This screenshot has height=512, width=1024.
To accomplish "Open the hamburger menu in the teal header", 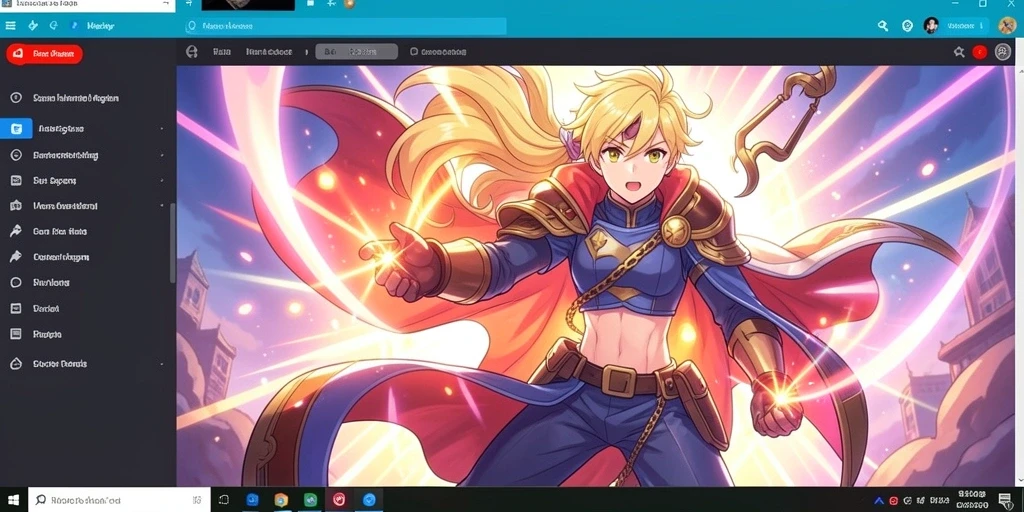I will pos(10,25).
